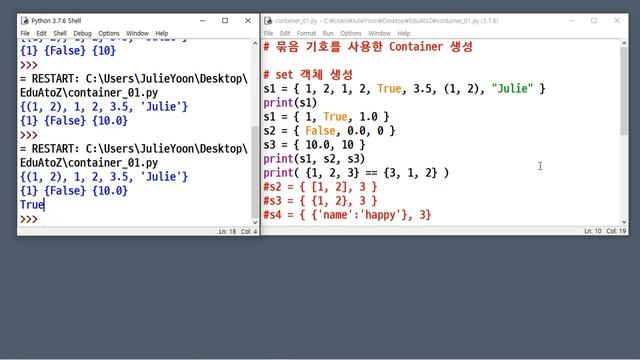Open Window menu in container_01.py editor

coord(379,33)
